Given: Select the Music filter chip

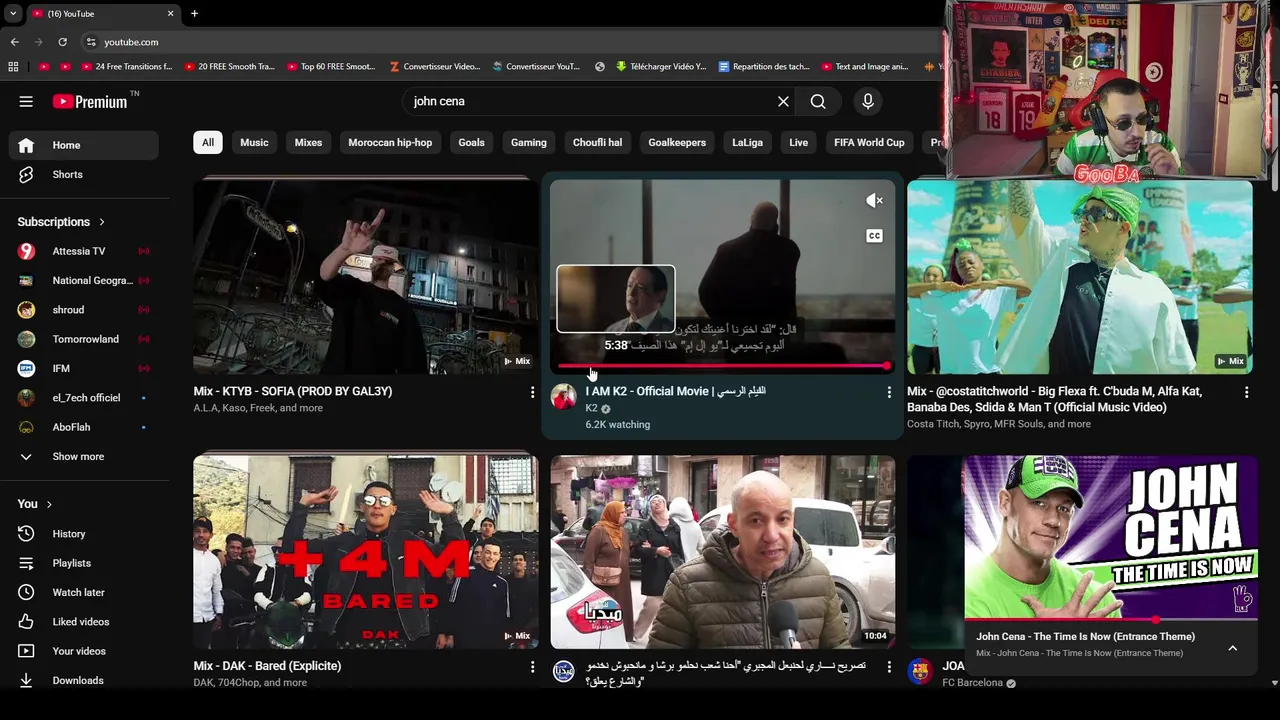Looking at the screenshot, I should [x=254, y=143].
